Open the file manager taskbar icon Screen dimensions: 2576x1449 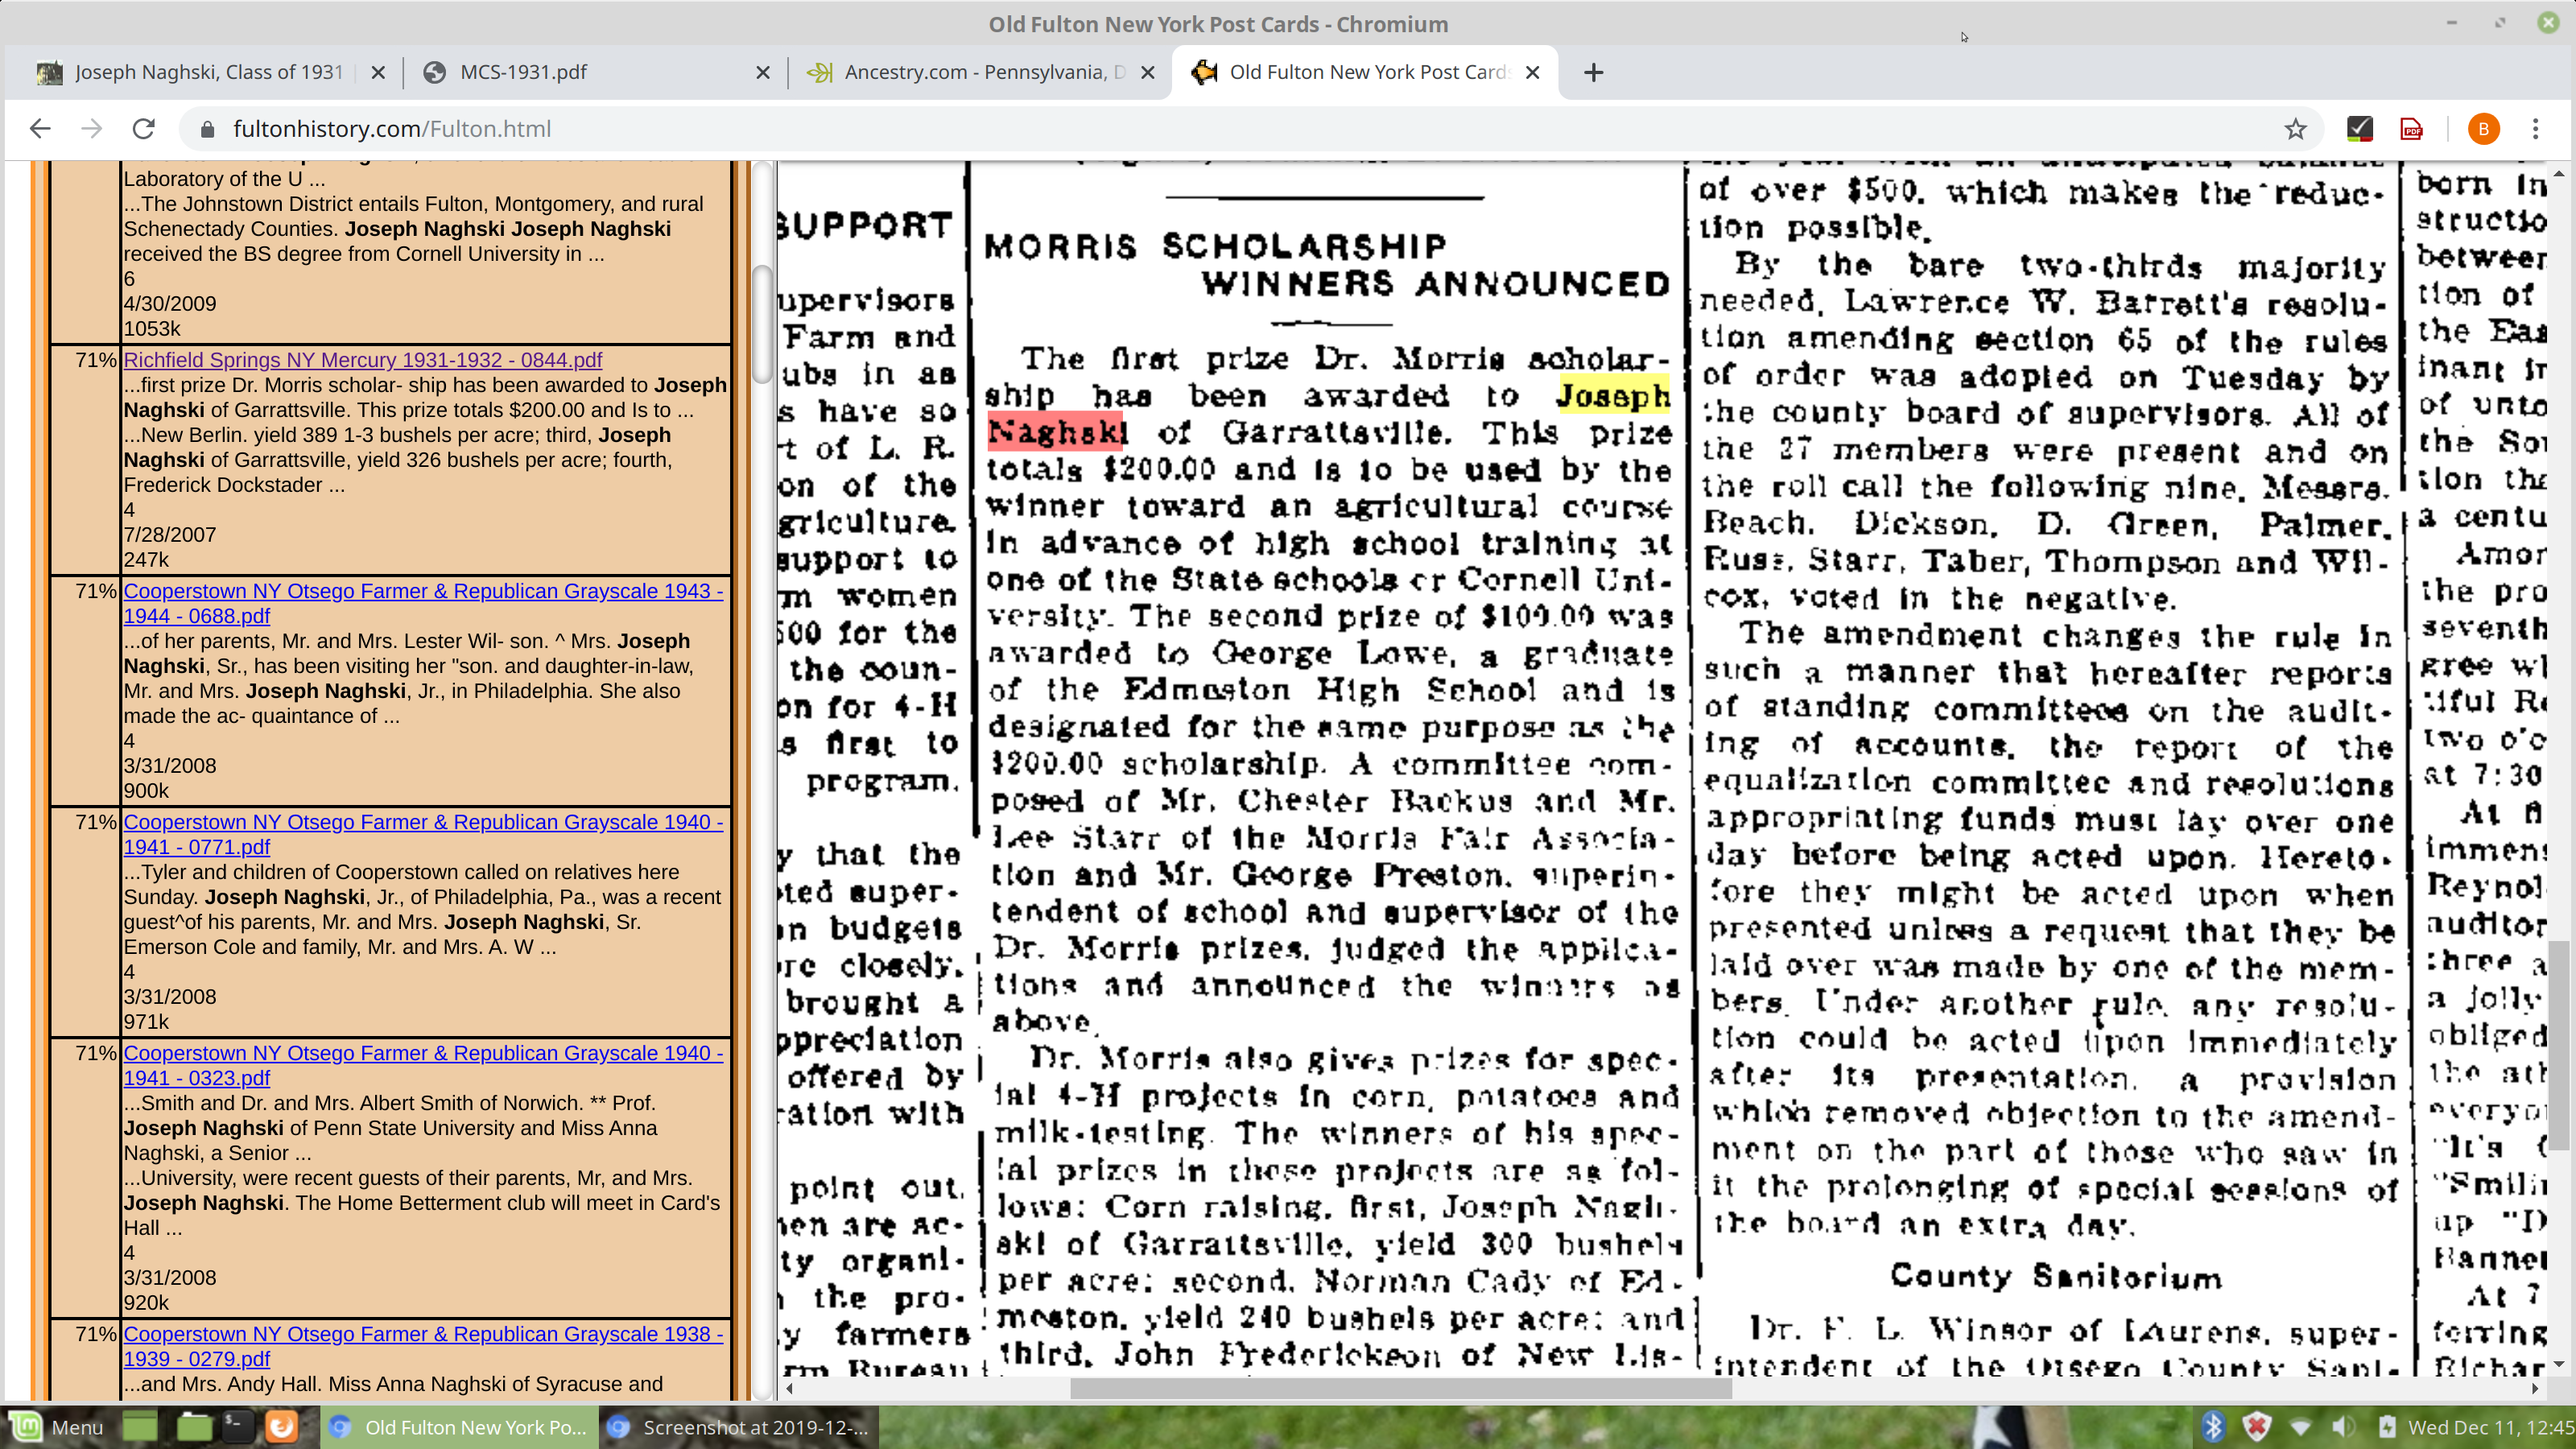point(194,1427)
